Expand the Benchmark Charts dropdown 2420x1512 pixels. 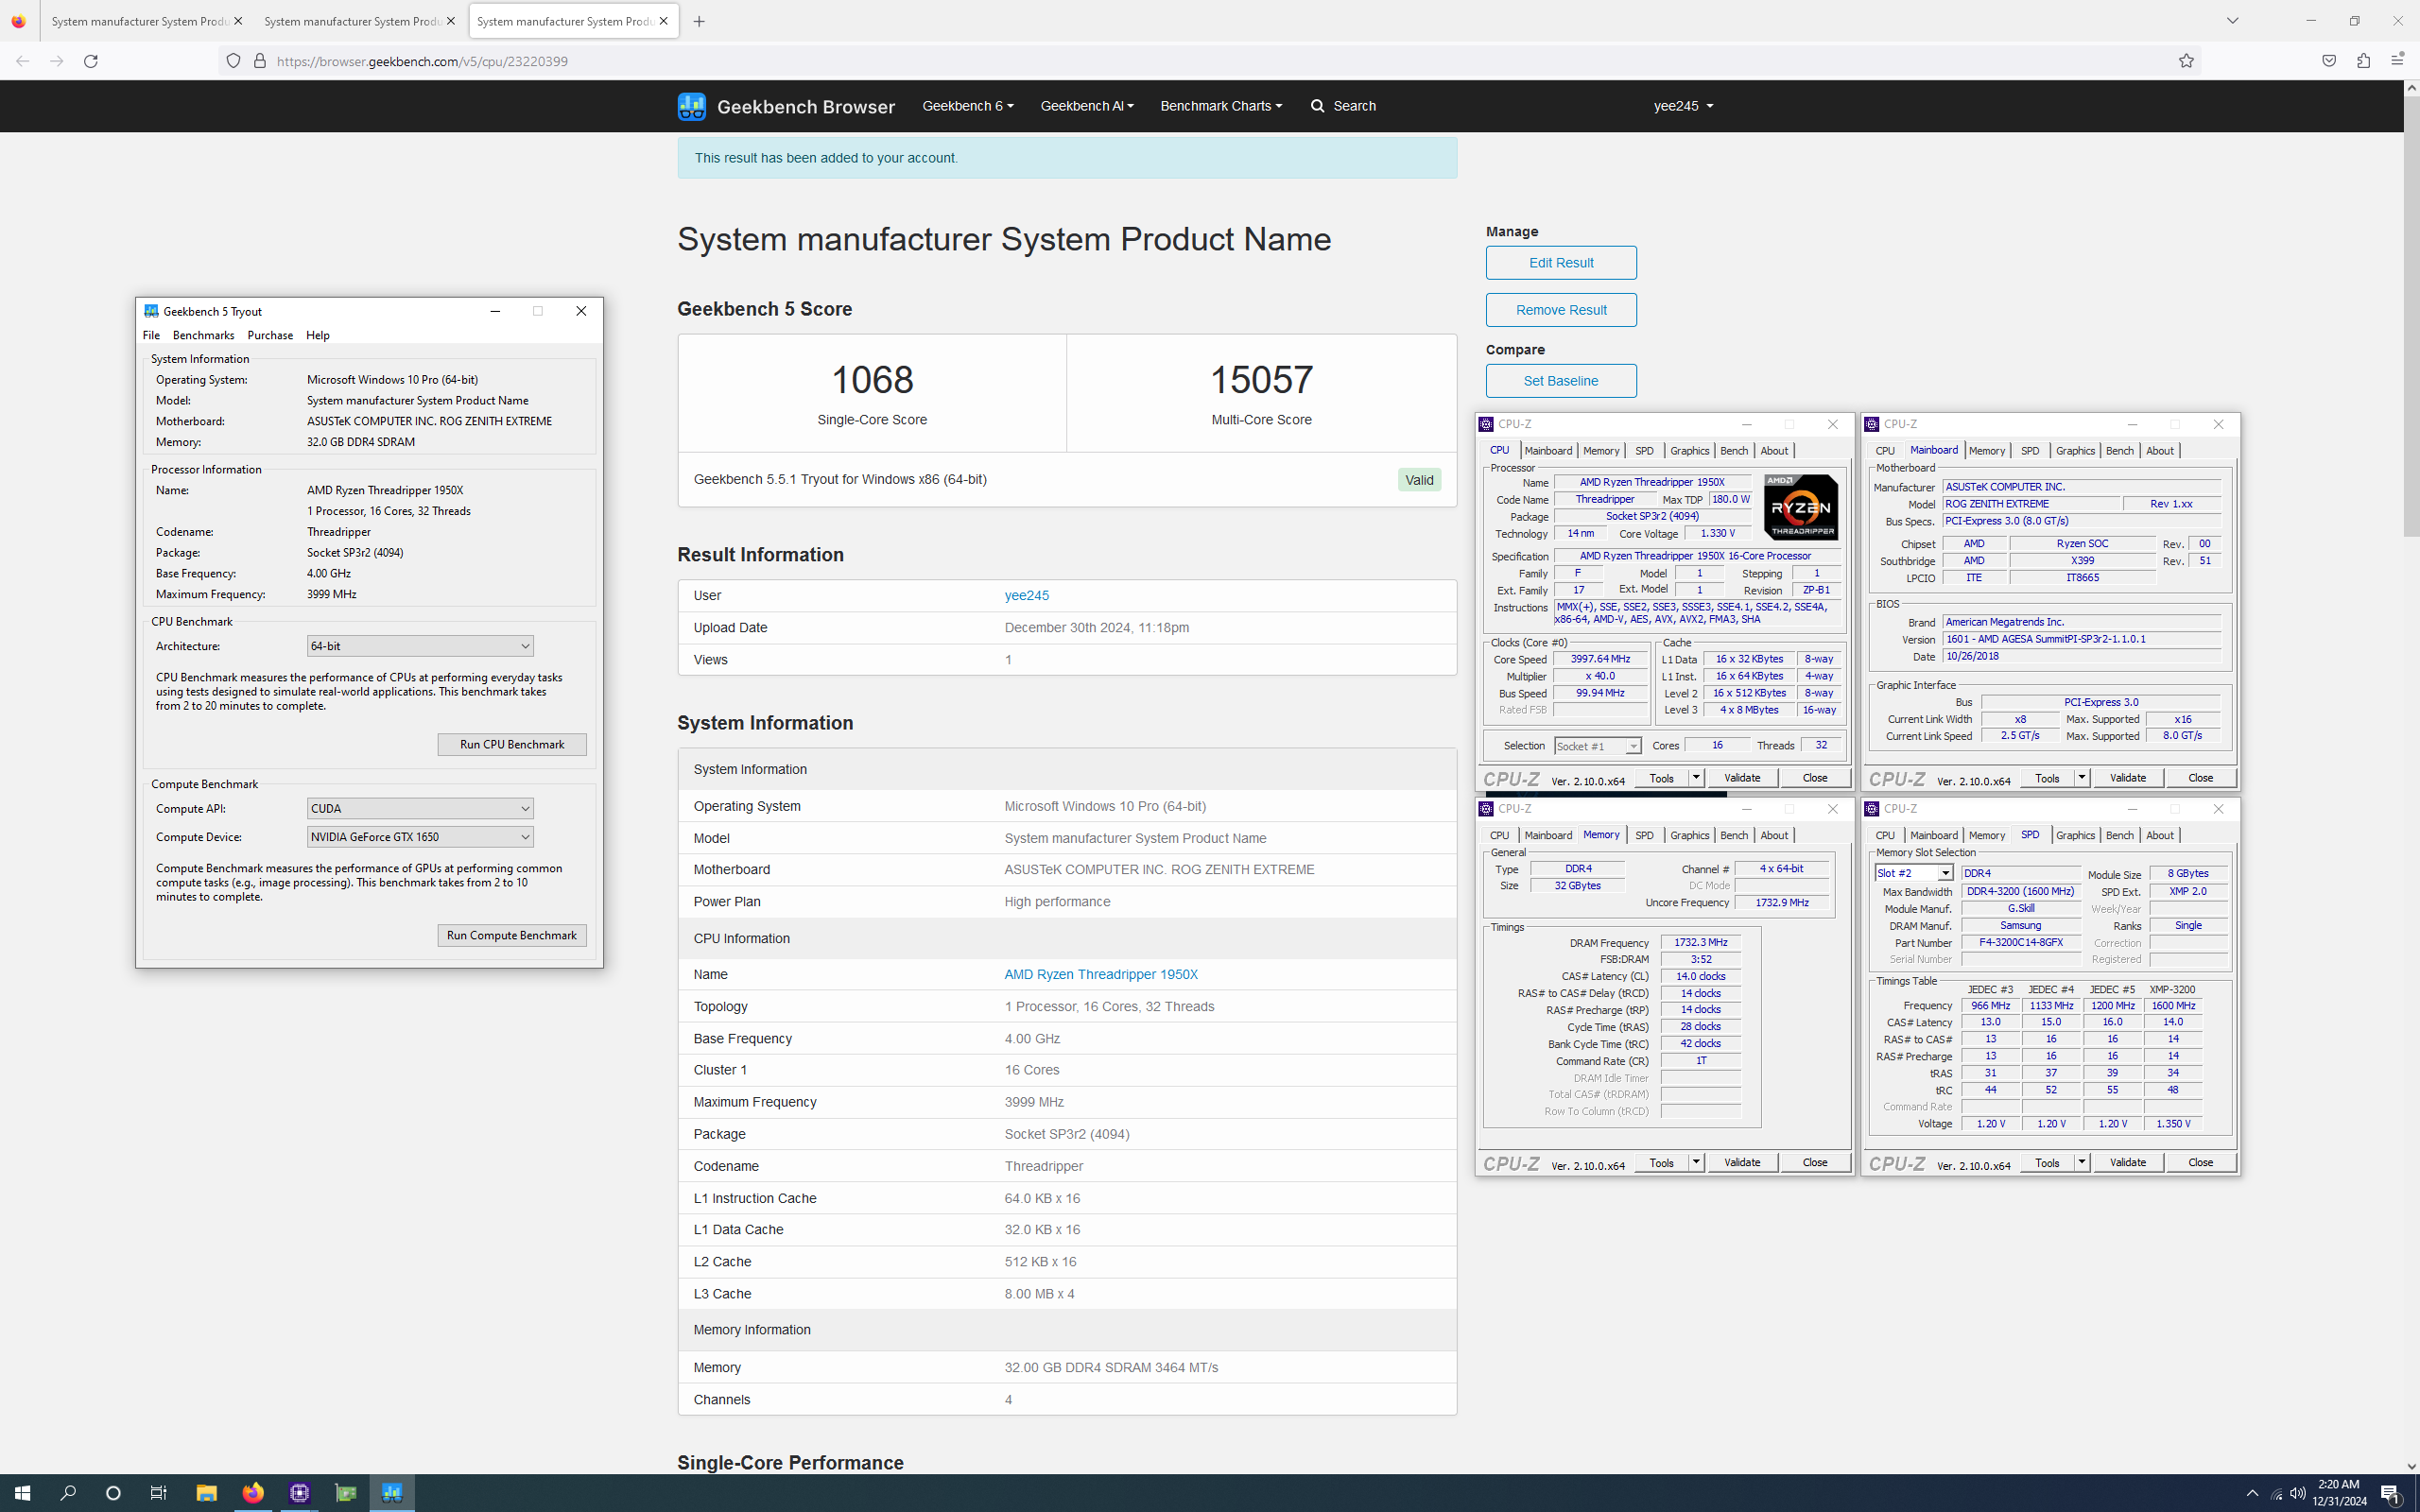[x=1220, y=106]
